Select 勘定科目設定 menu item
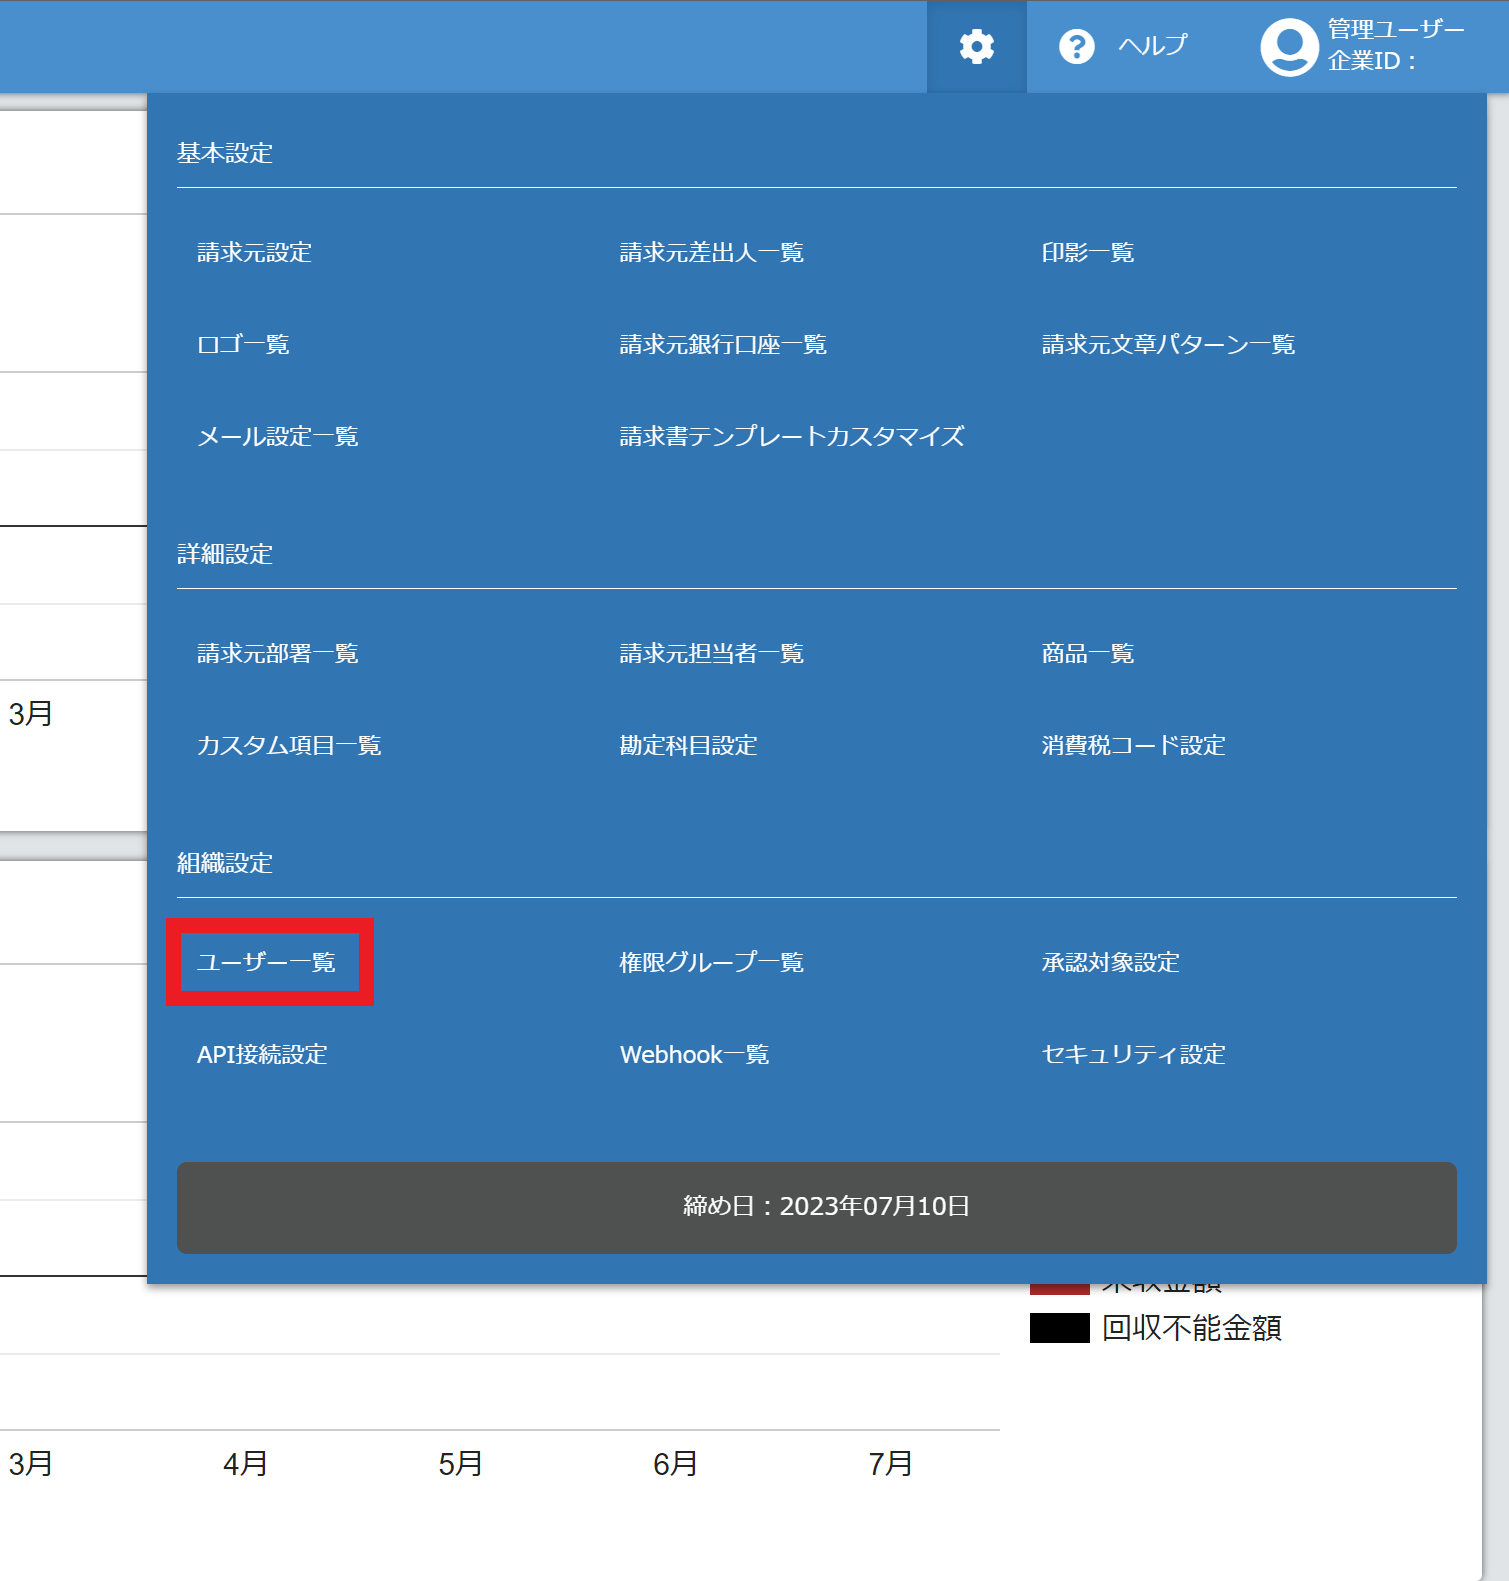This screenshot has width=1509, height=1581. point(688,746)
